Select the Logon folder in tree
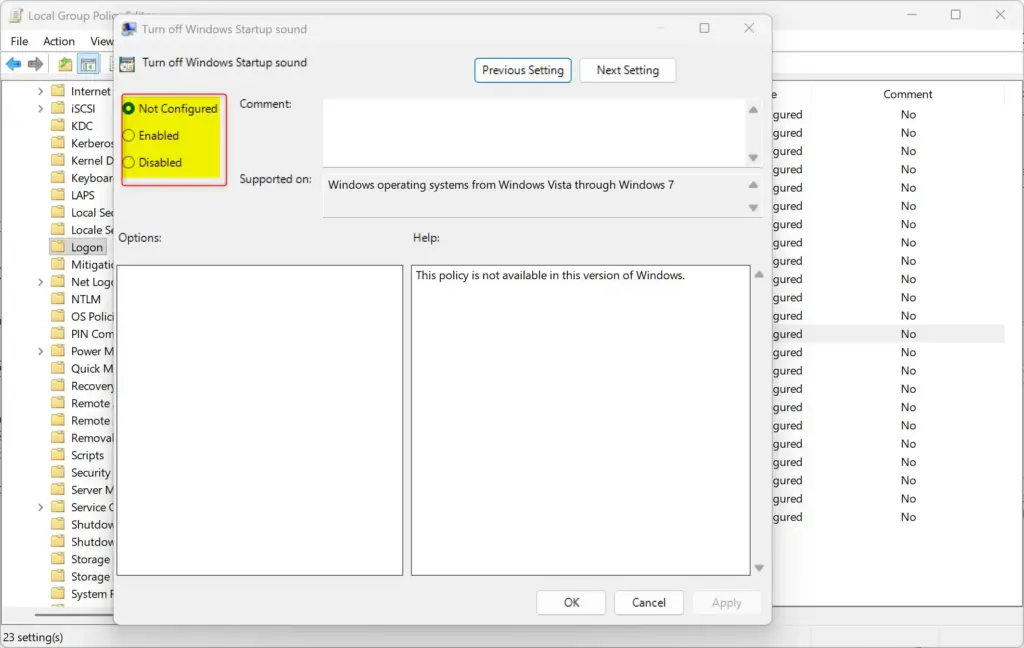1024x648 pixels. 86,248
